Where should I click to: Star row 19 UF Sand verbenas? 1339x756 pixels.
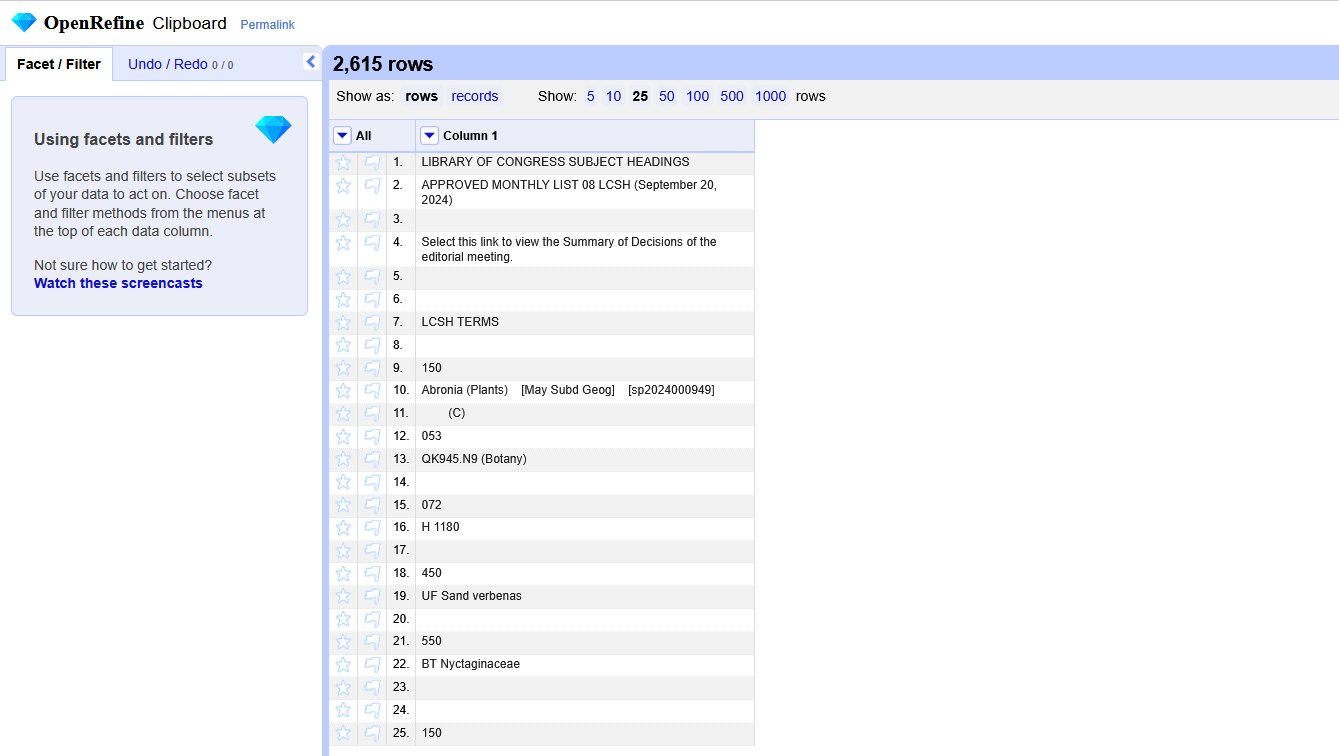point(343,596)
